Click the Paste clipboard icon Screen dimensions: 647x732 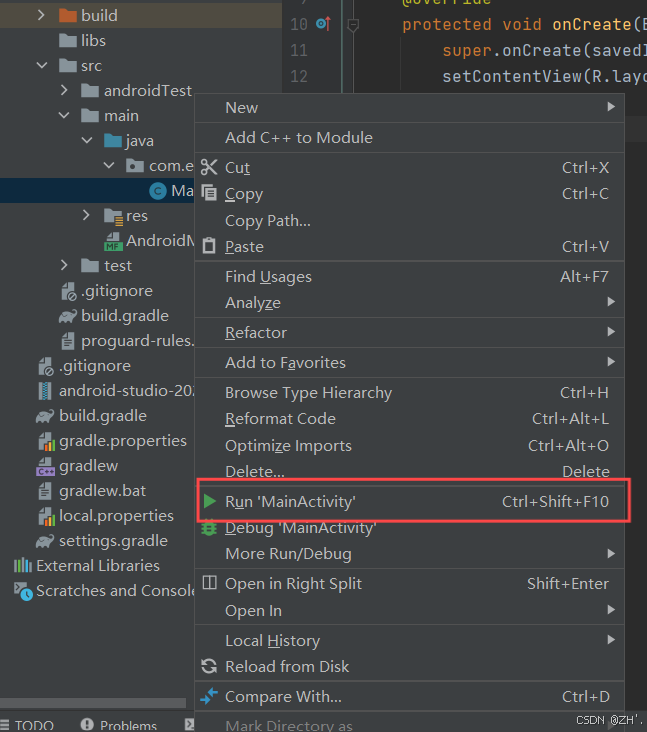209,246
